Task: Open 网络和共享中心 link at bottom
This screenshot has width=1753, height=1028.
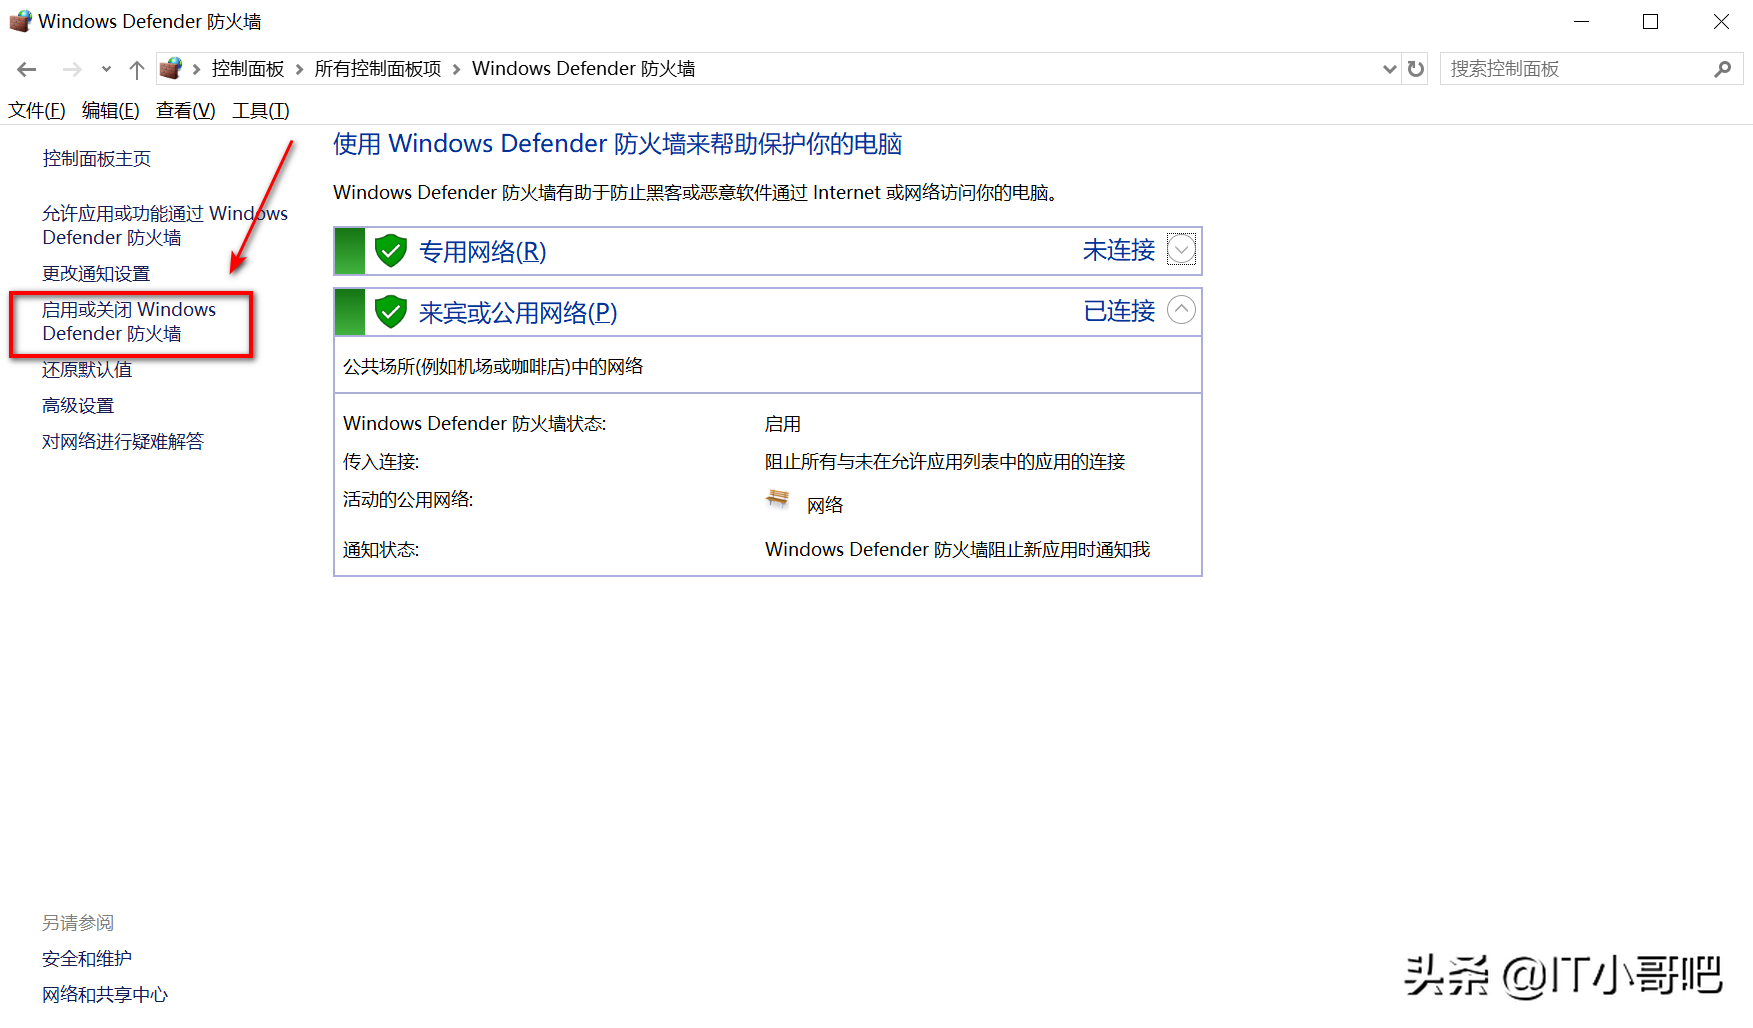Action: pyautogui.click(x=104, y=994)
